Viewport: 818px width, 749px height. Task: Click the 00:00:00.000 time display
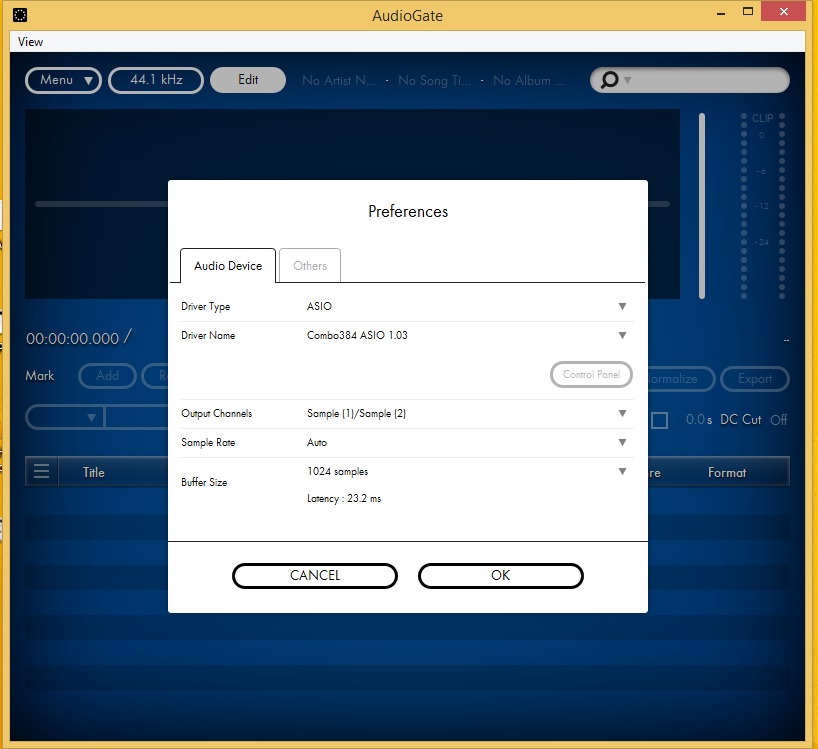click(x=73, y=339)
